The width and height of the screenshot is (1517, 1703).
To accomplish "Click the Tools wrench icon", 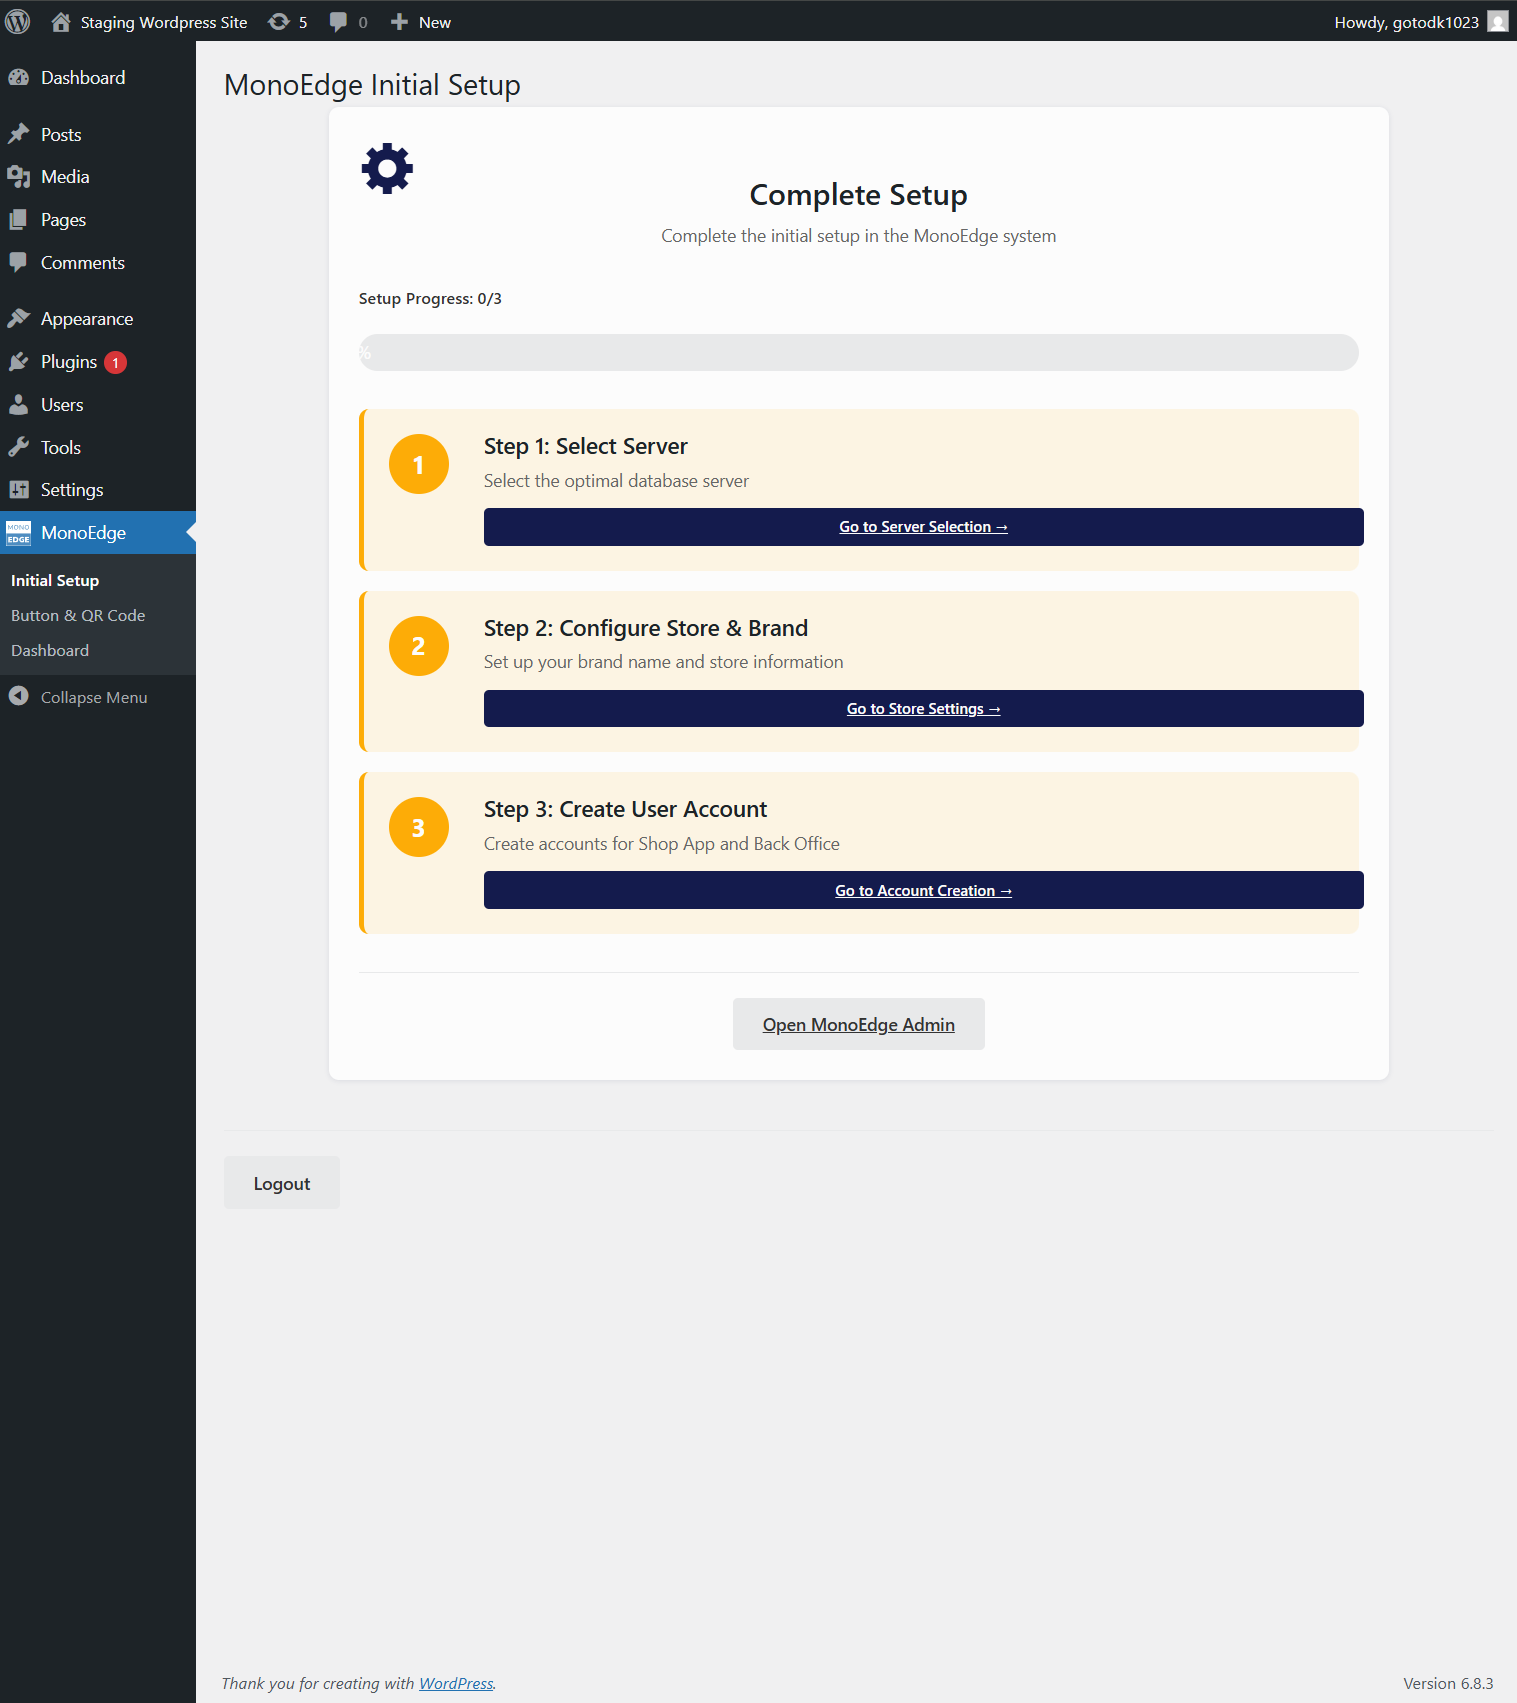I will coord(19,448).
